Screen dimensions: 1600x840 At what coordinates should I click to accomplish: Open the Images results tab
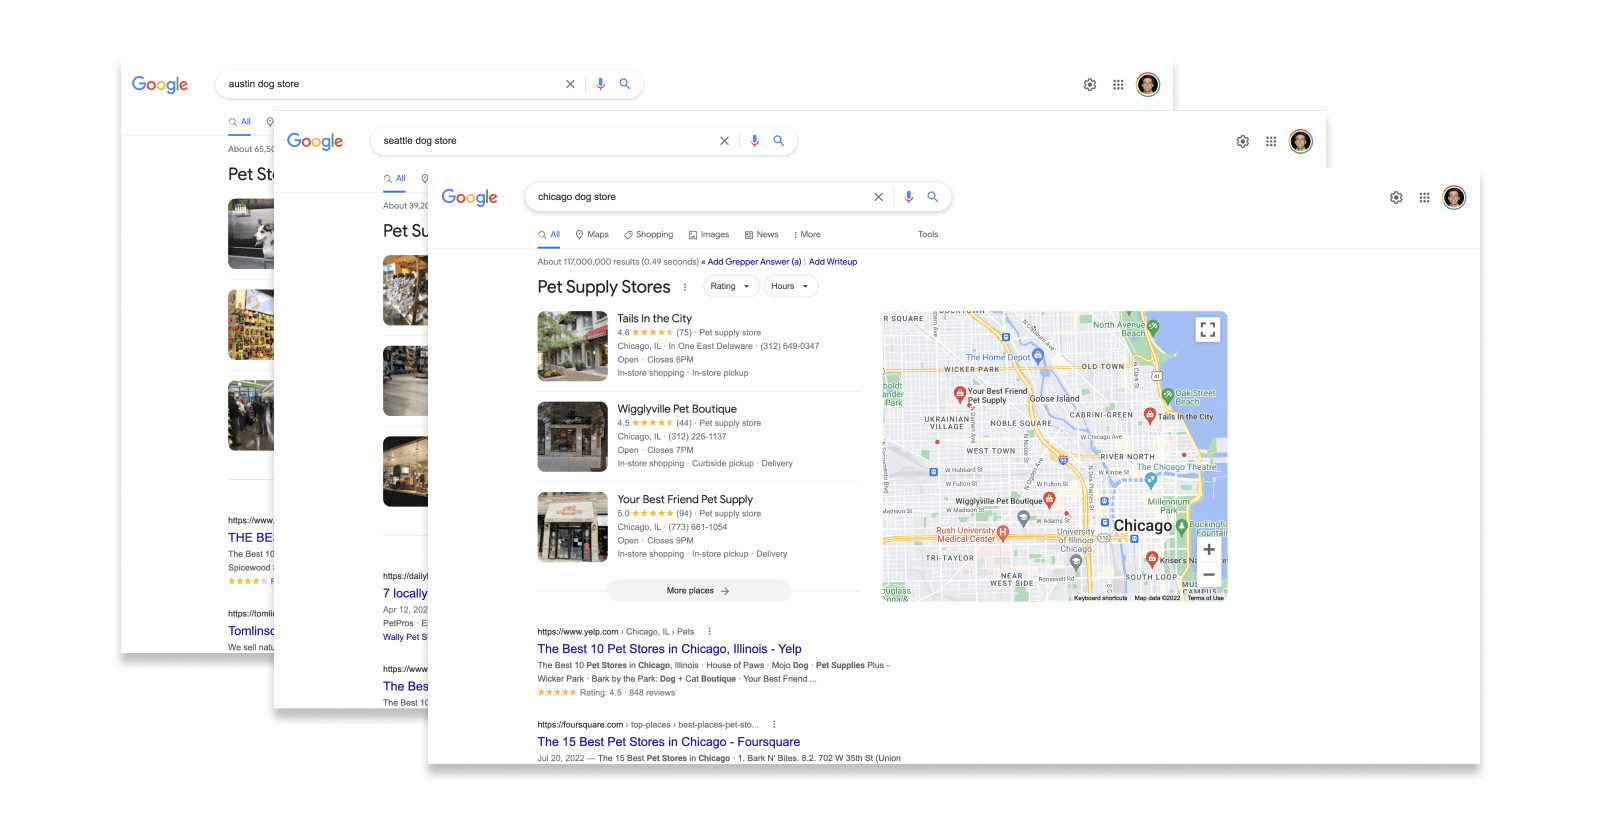[709, 235]
